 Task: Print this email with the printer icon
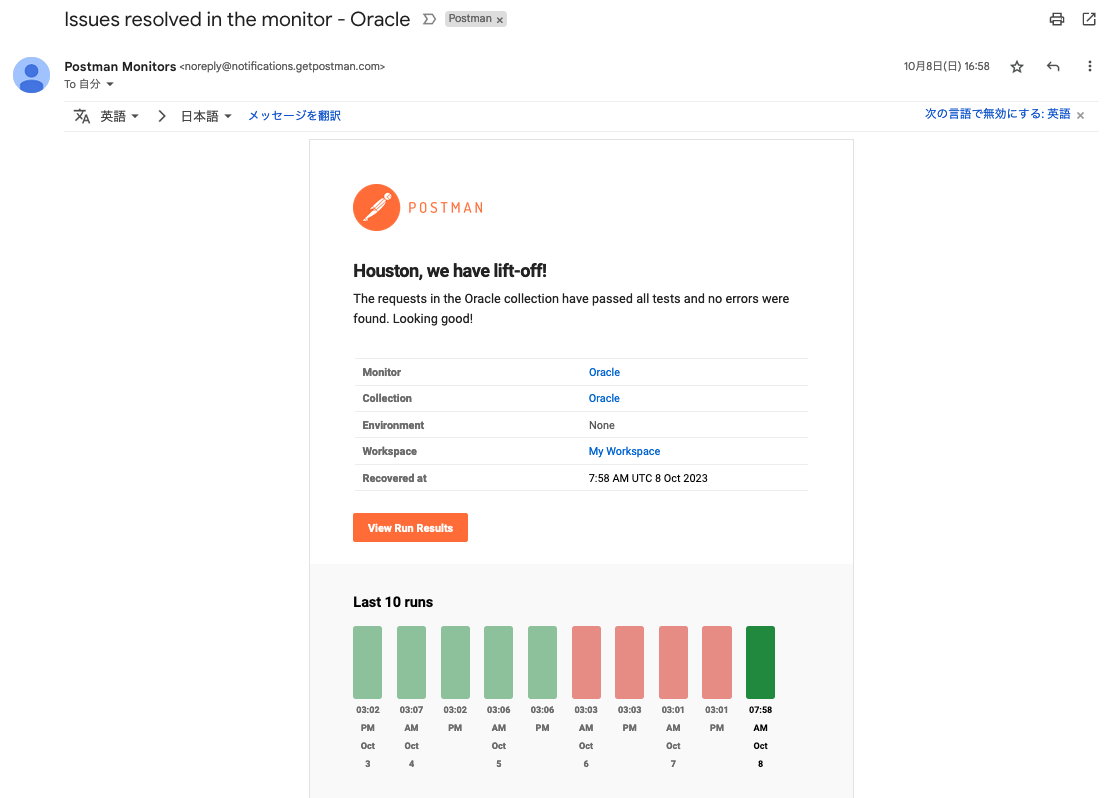point(1056,19)
